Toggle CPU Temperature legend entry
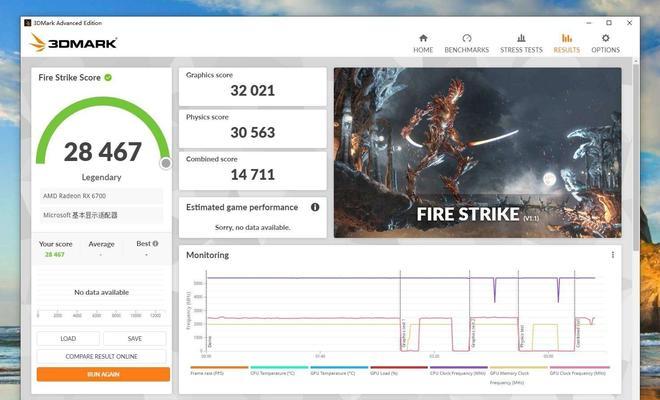Viewport: 660px width, 400px height. 279,371
